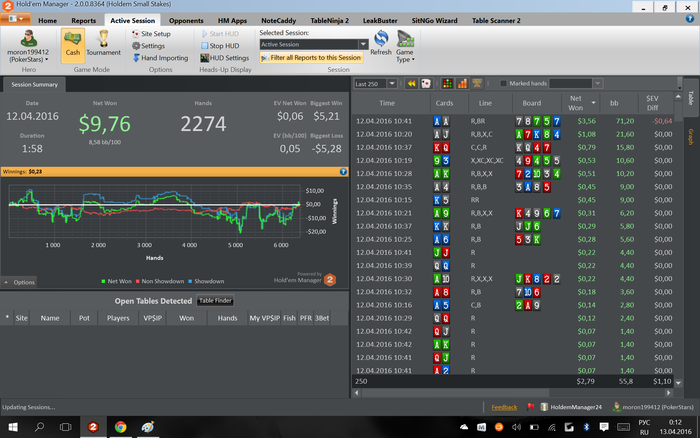Select the Session Summary tab
The width and height of the screenshot is (700, 438).
(34, 84)
